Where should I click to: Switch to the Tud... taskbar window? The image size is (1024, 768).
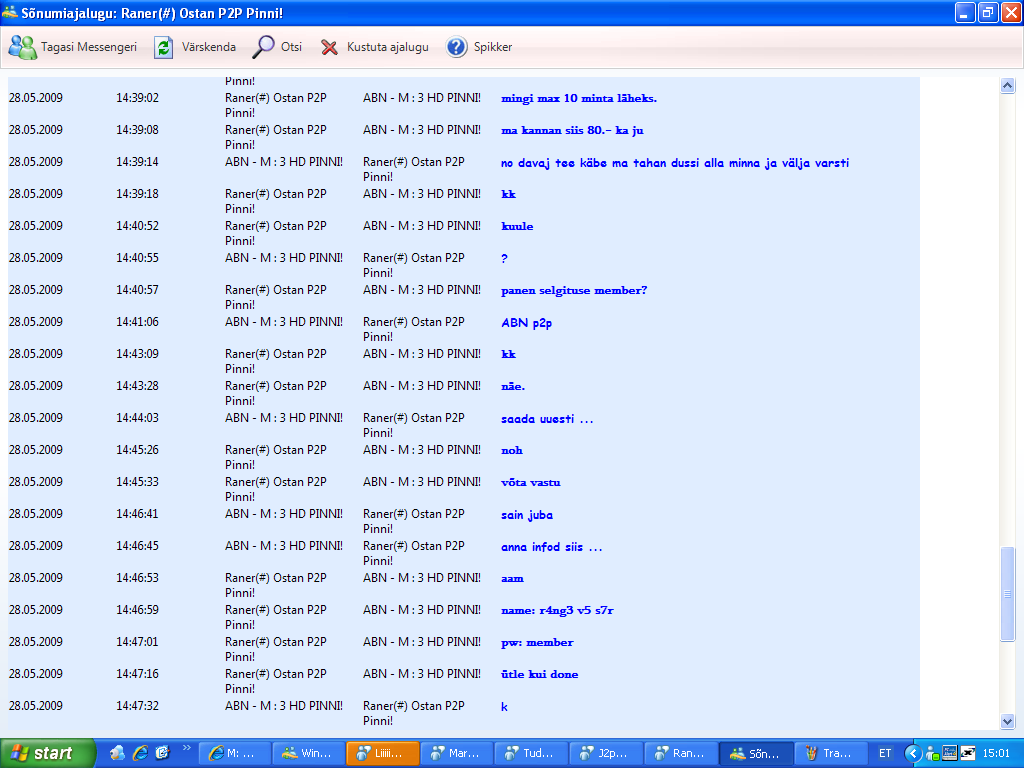coord(530,753)
